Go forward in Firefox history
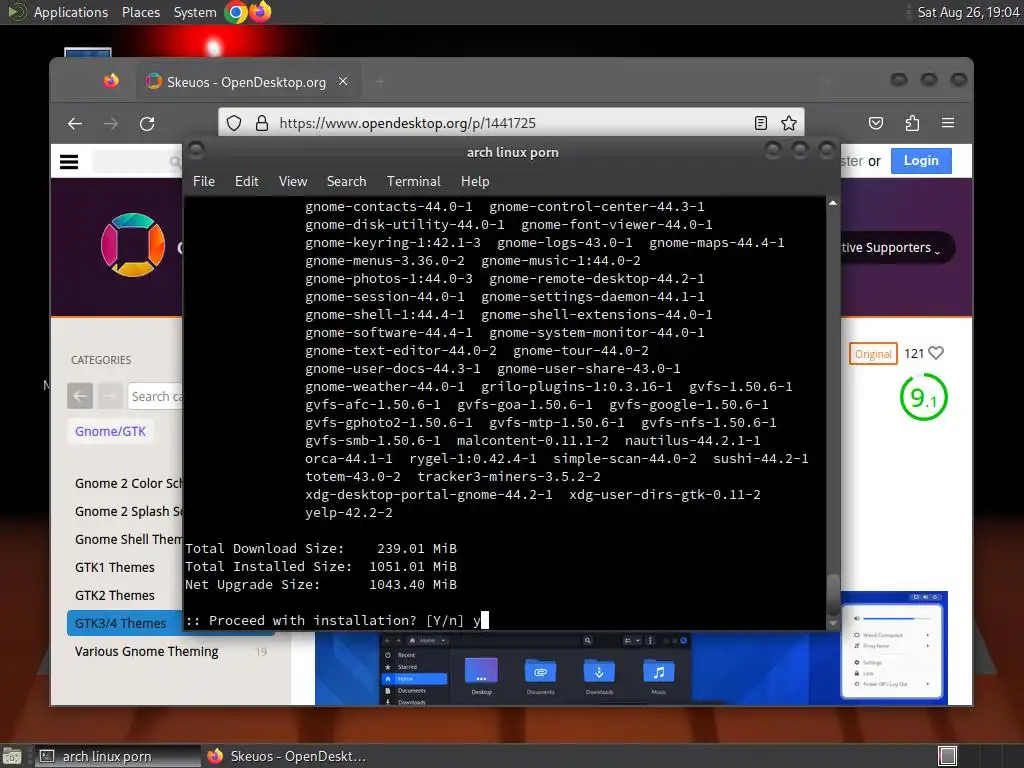Viewport: 1024px width, 768px height. coord(111,123)
